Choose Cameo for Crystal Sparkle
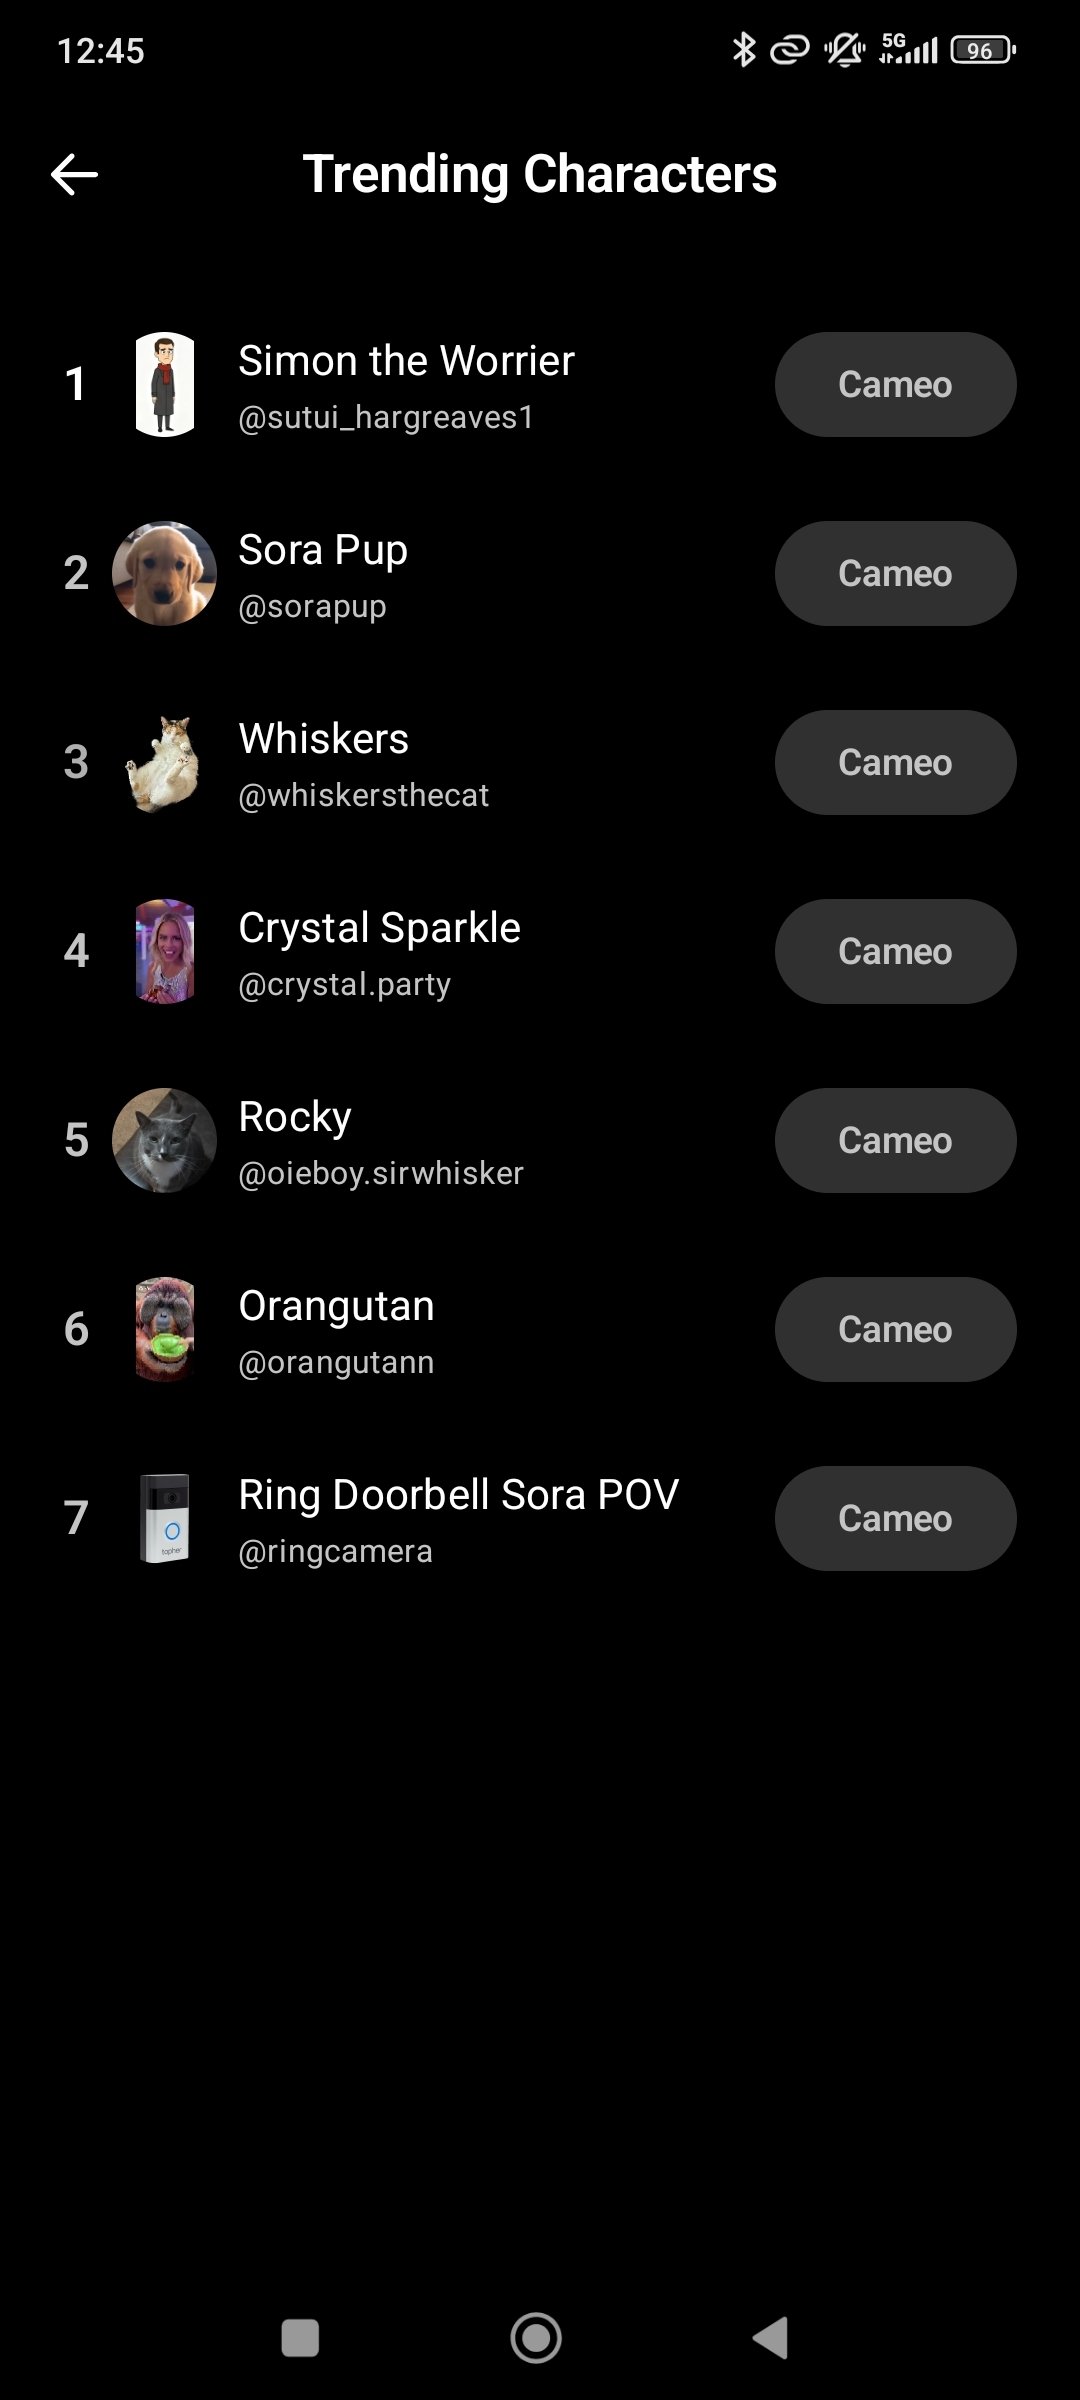Screen dimensions: 1080x2400 click(895, 951)
